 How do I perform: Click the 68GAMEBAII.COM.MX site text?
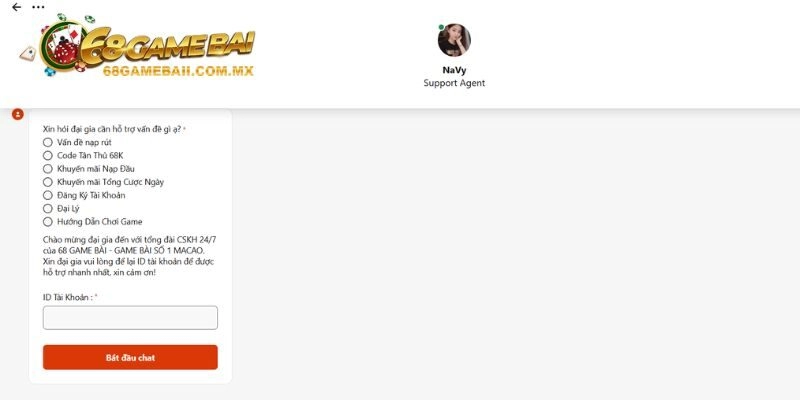tap(178, 71)
